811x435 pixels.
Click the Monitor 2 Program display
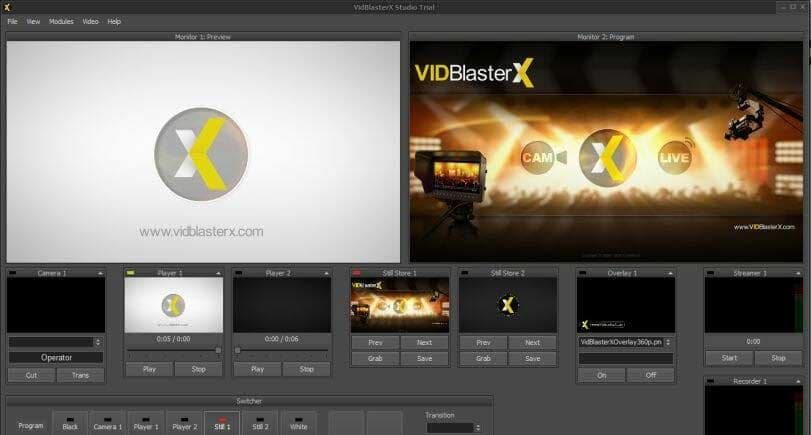606,152
